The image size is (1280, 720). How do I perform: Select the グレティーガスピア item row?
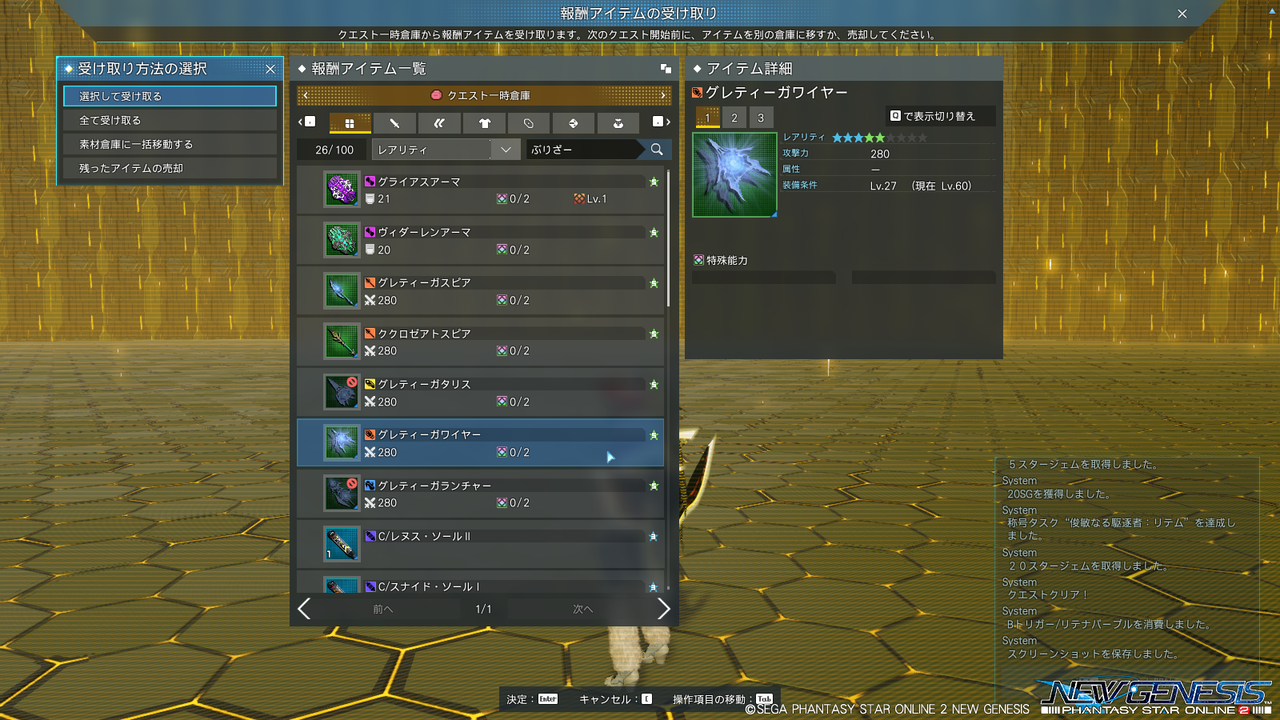coord(480,291)
